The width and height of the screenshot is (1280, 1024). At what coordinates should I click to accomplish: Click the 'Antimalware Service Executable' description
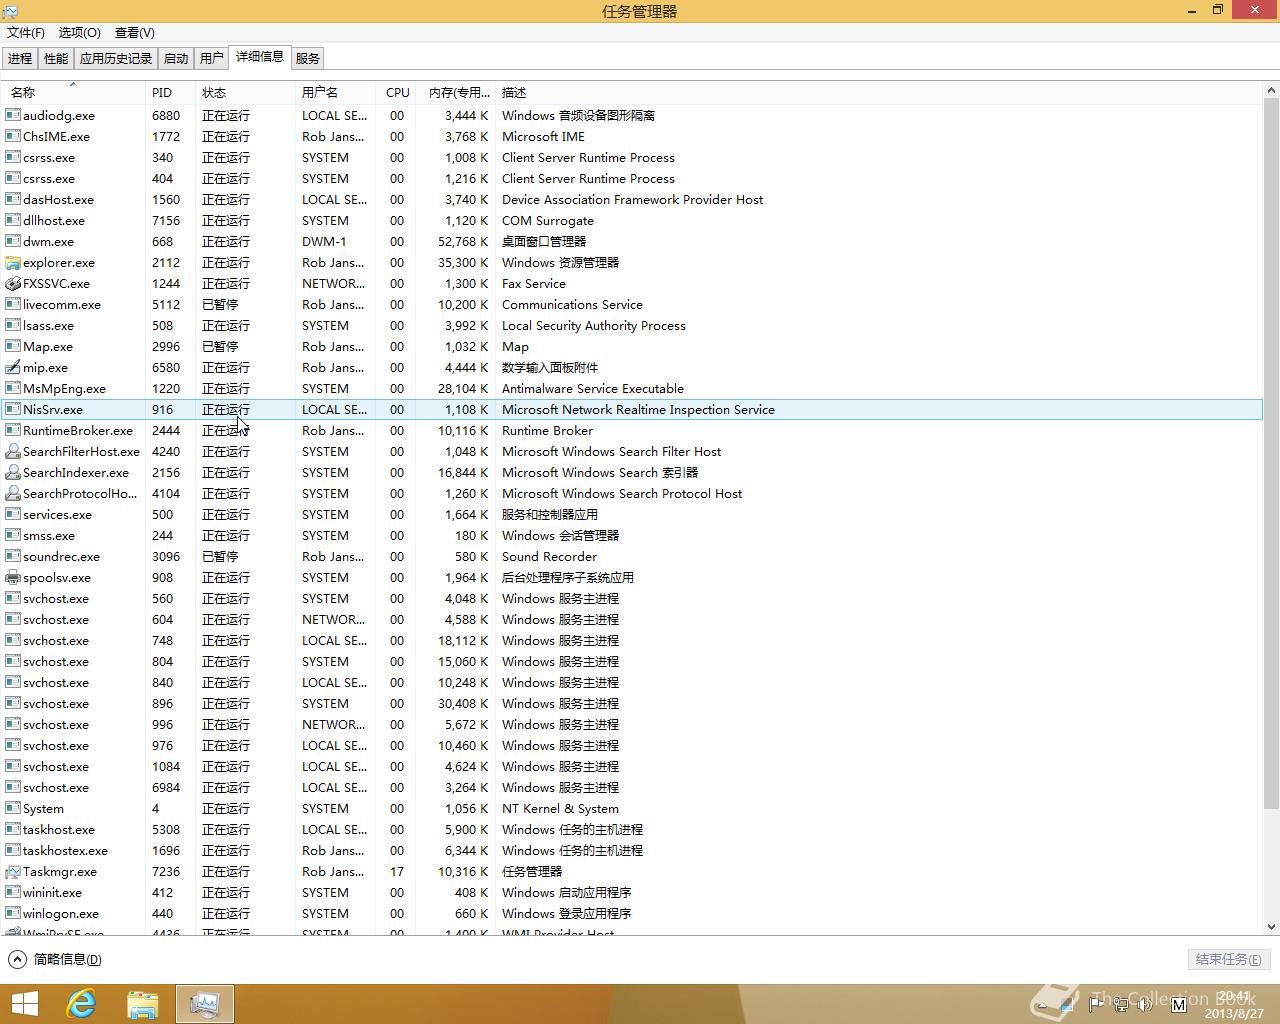[x=593, y=388]
